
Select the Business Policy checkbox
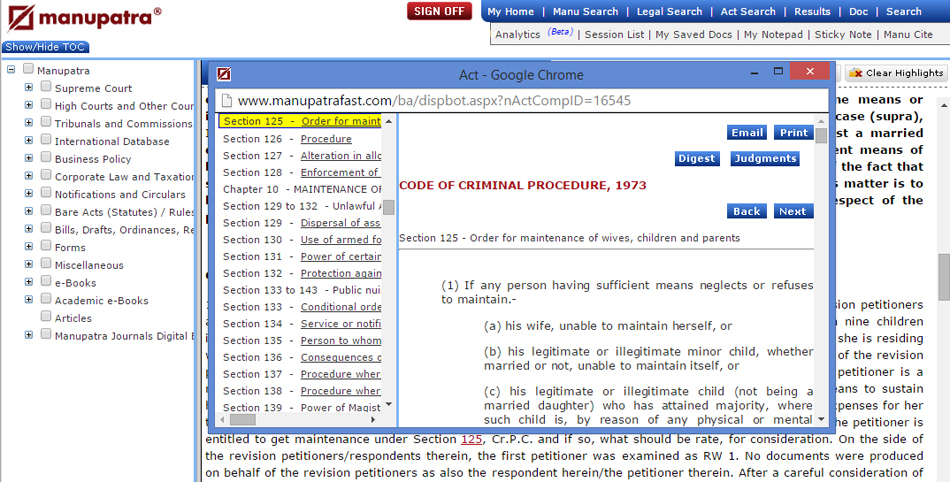pyautogui.click(x=46, y=157)
